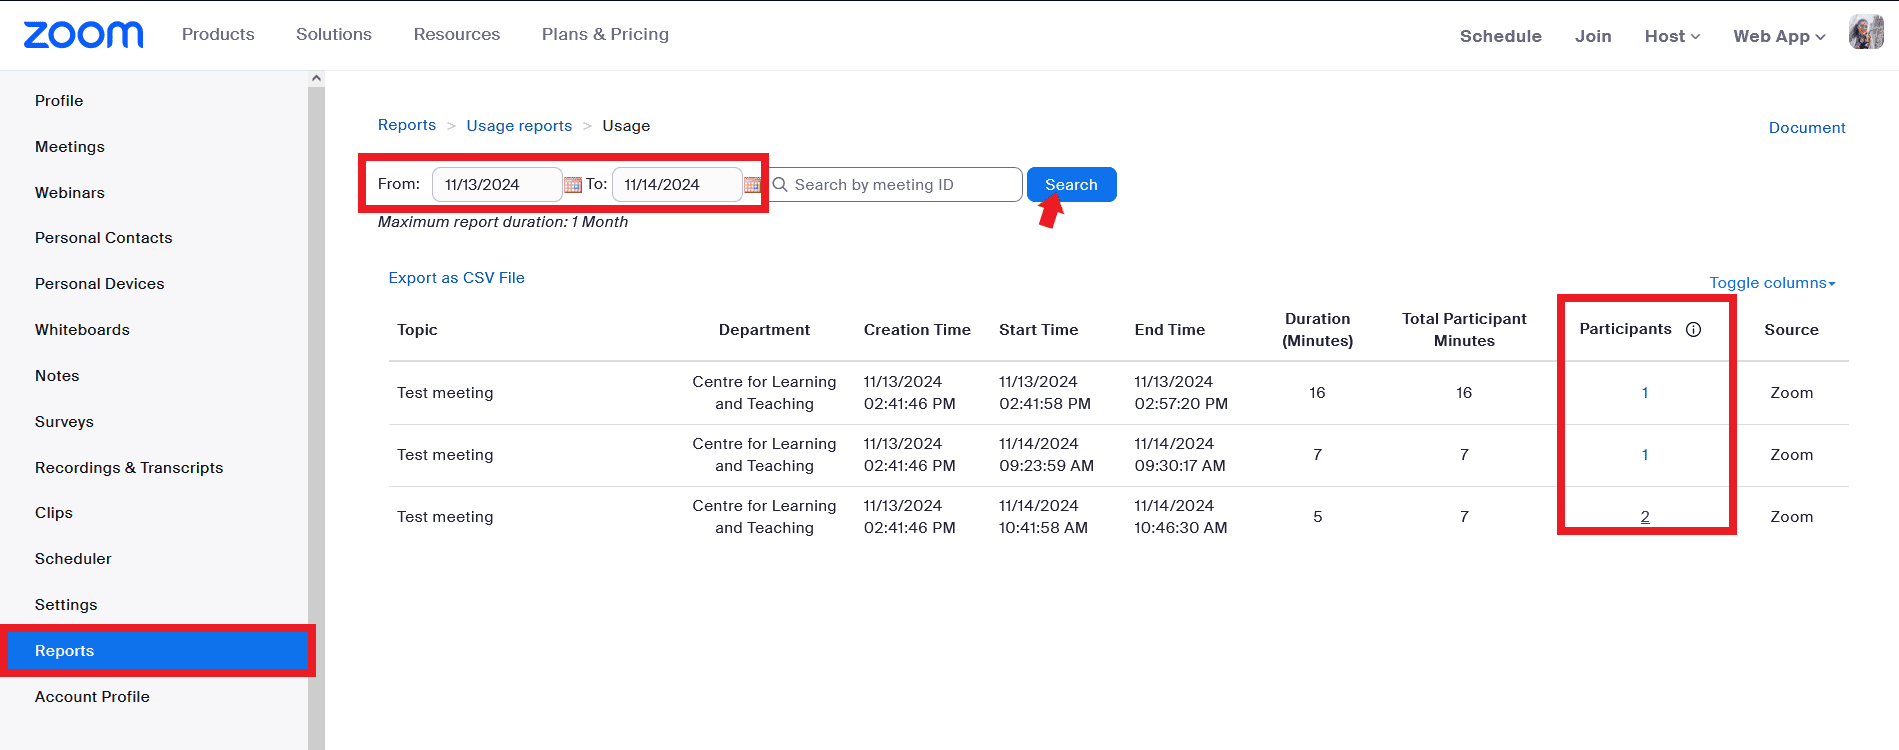The image size is (1899, 750).
Task: Open the To date calendar picker
Action: tap(752, 185)
